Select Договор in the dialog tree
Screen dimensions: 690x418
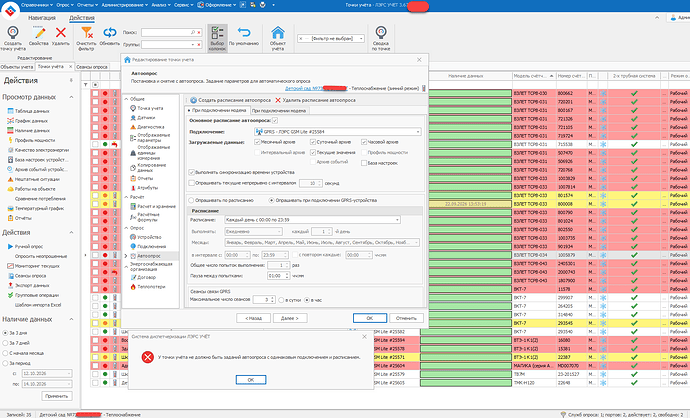(147, 277)
